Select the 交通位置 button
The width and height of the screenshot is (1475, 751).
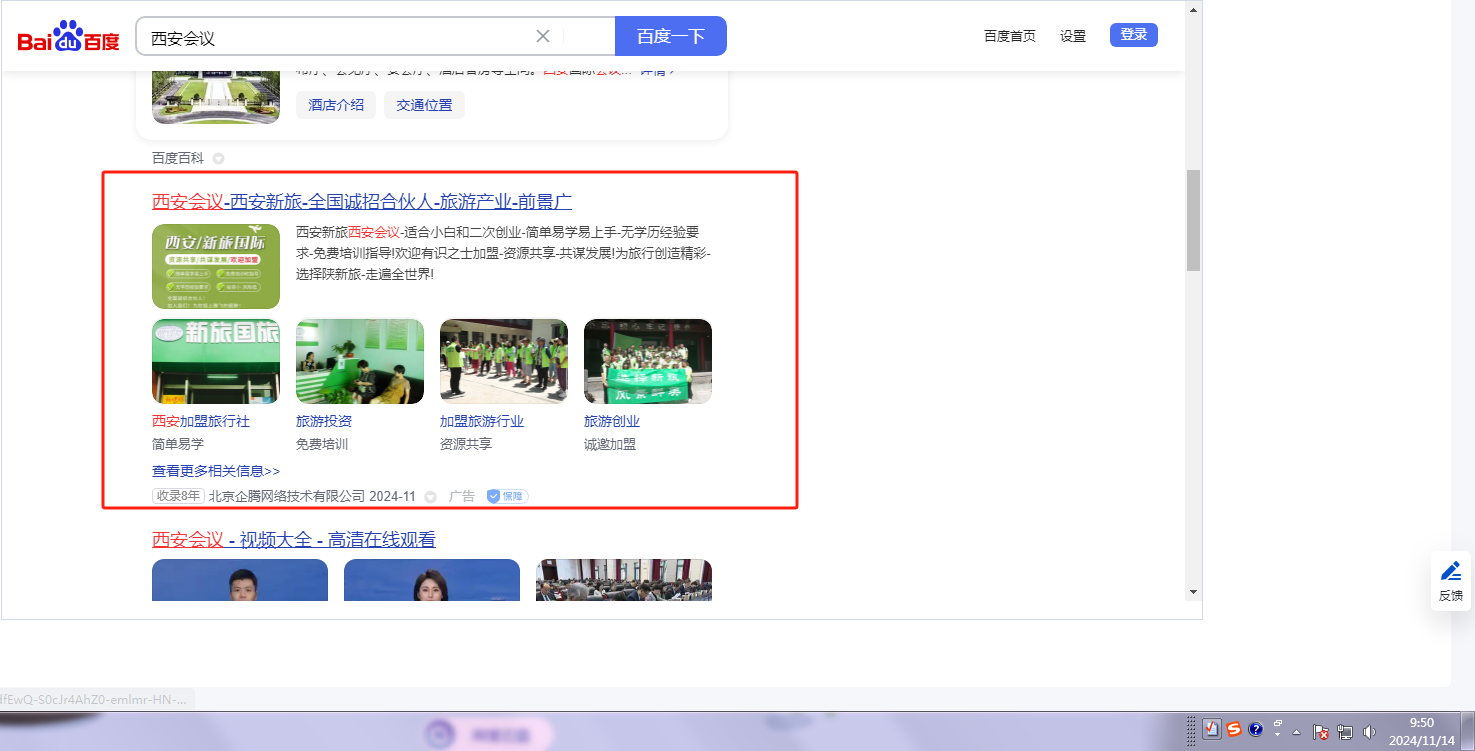coord(424,105)
